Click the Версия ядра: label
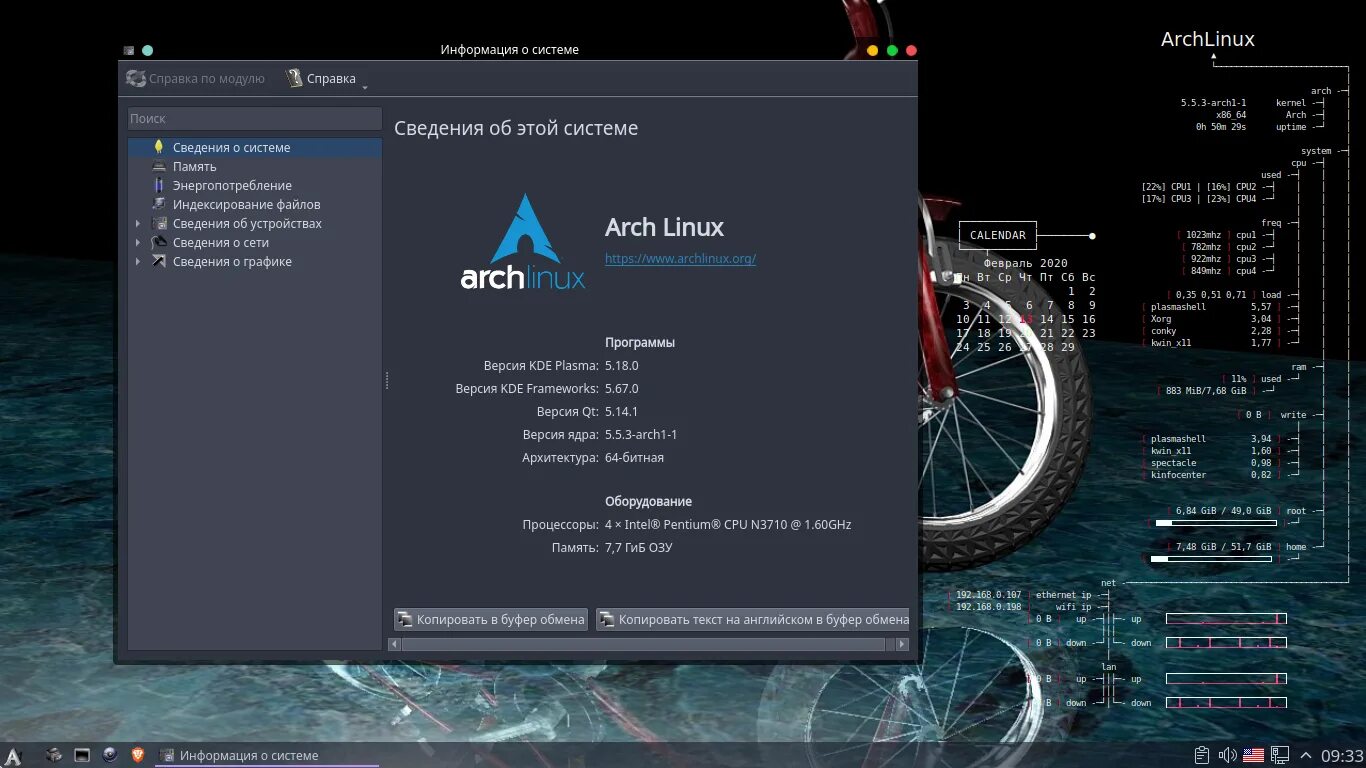1366x768 pixels. tap(560, 434)
